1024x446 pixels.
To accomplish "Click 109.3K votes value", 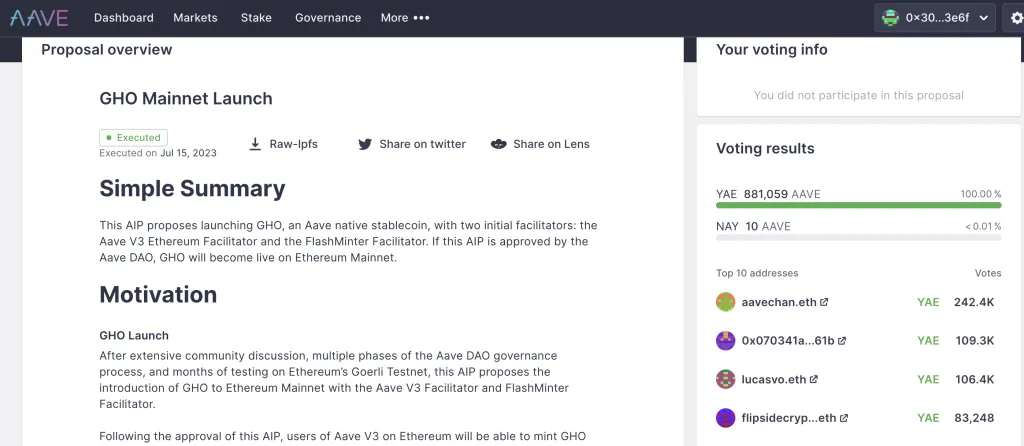I will tap(974, 340).
